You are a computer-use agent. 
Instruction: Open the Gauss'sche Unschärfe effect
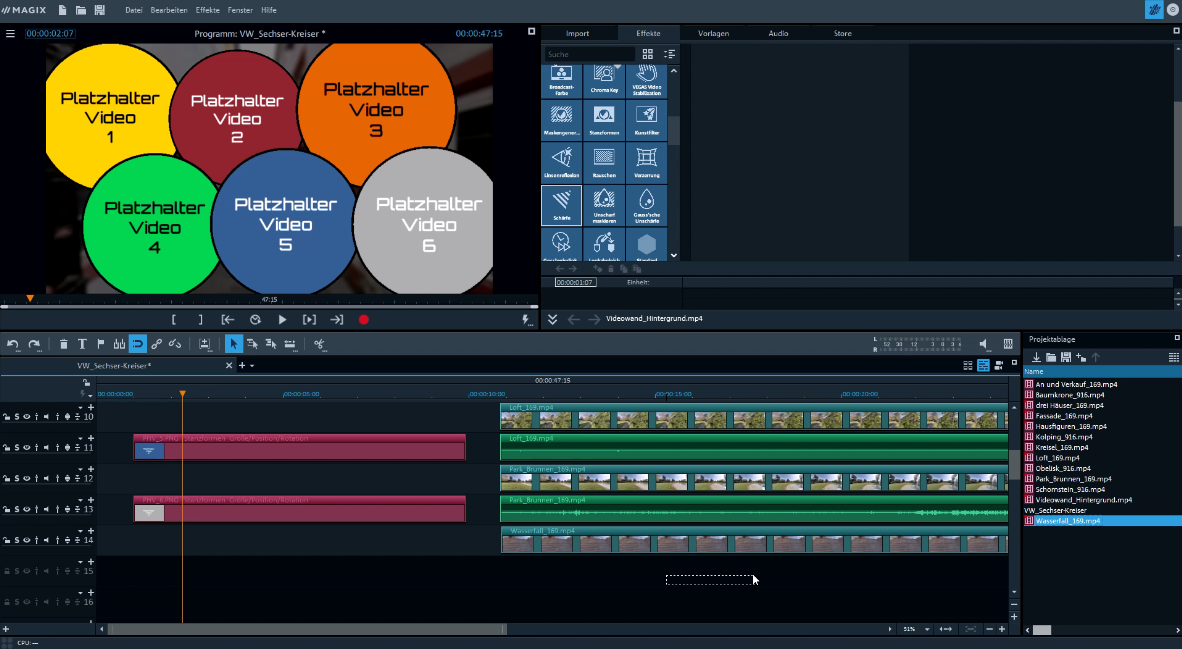click(647, 204)
